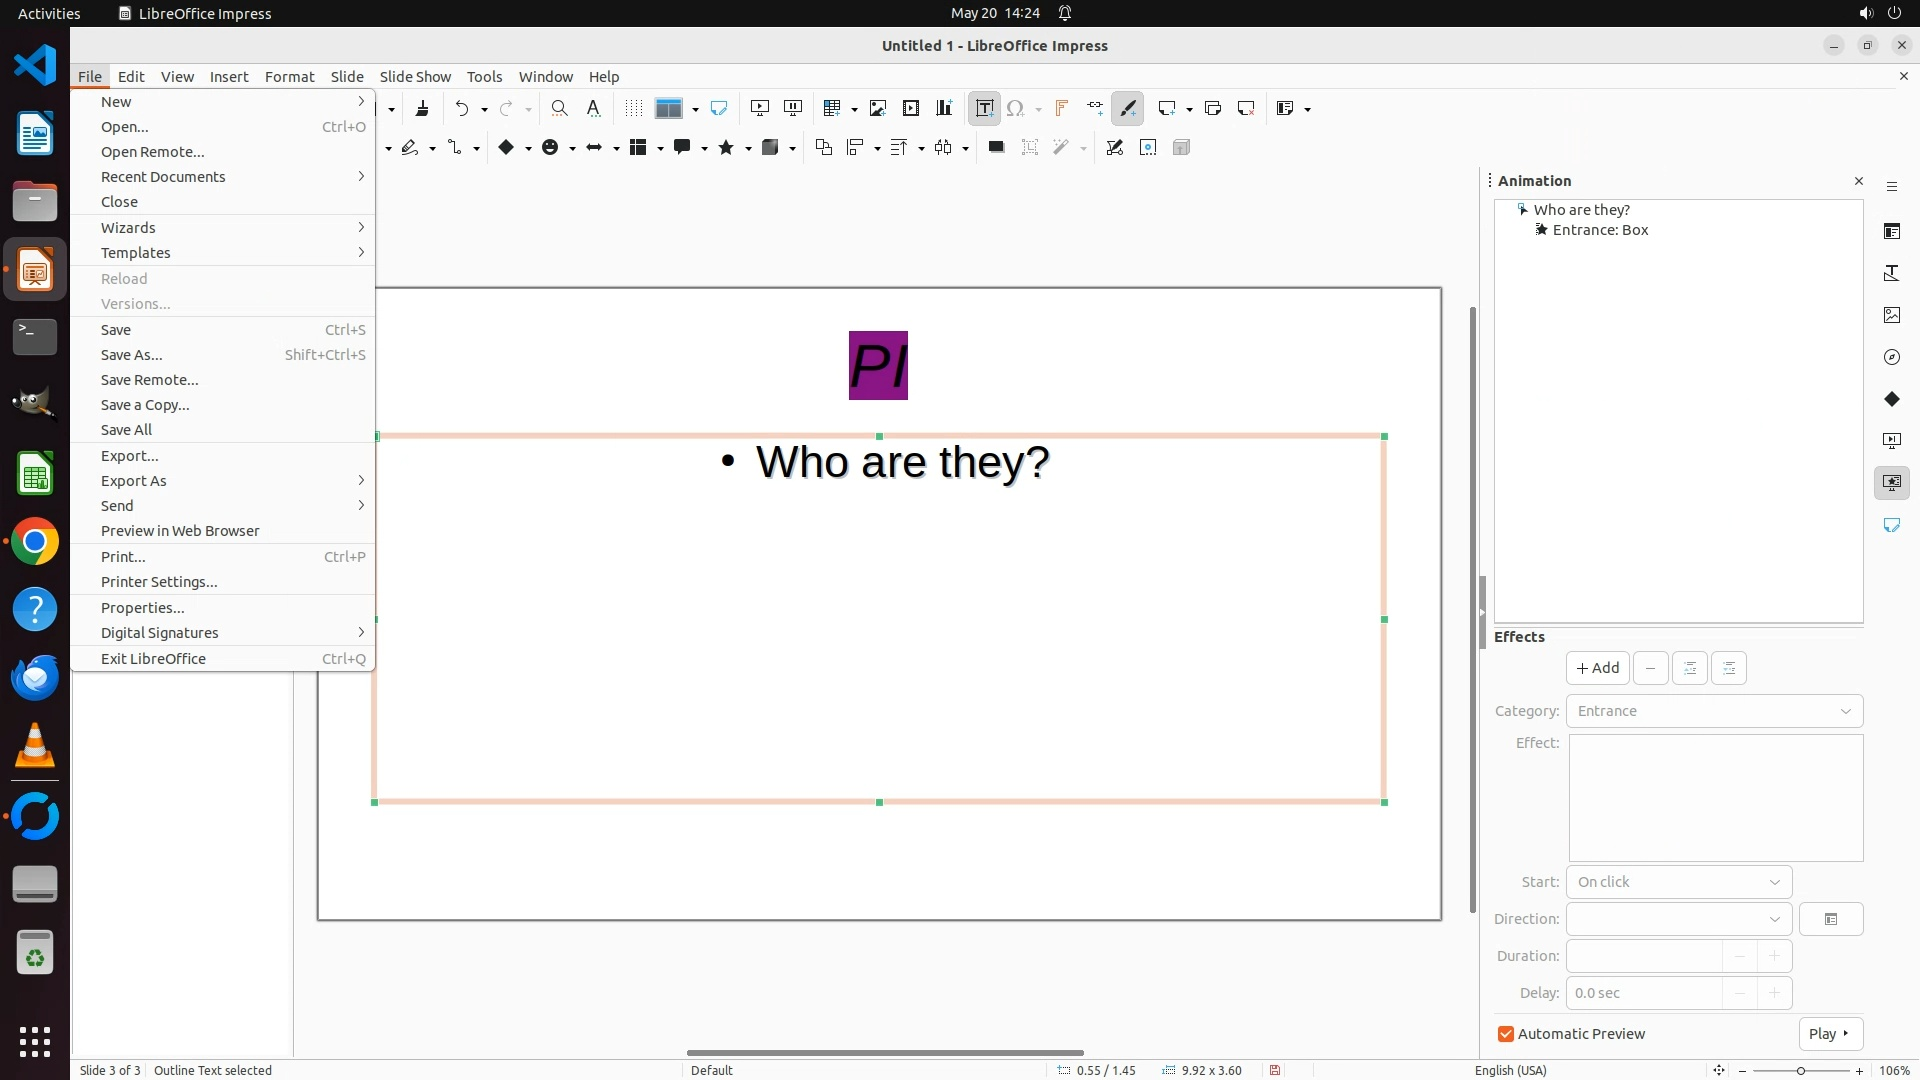
Task: Click the Clone Formatting paintbrush icon
Action: (422, 109)
